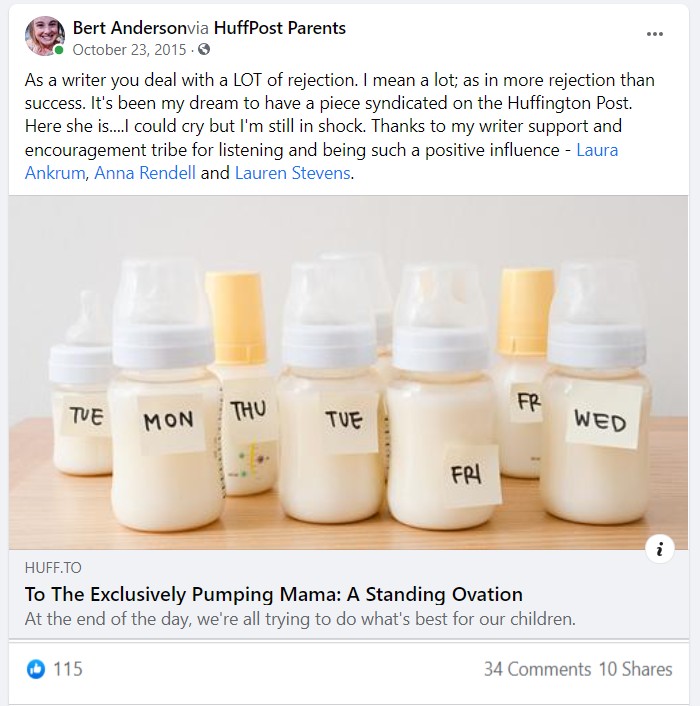Click the article description text
This screenshot has height=706, width=700.
click(300, 619)
